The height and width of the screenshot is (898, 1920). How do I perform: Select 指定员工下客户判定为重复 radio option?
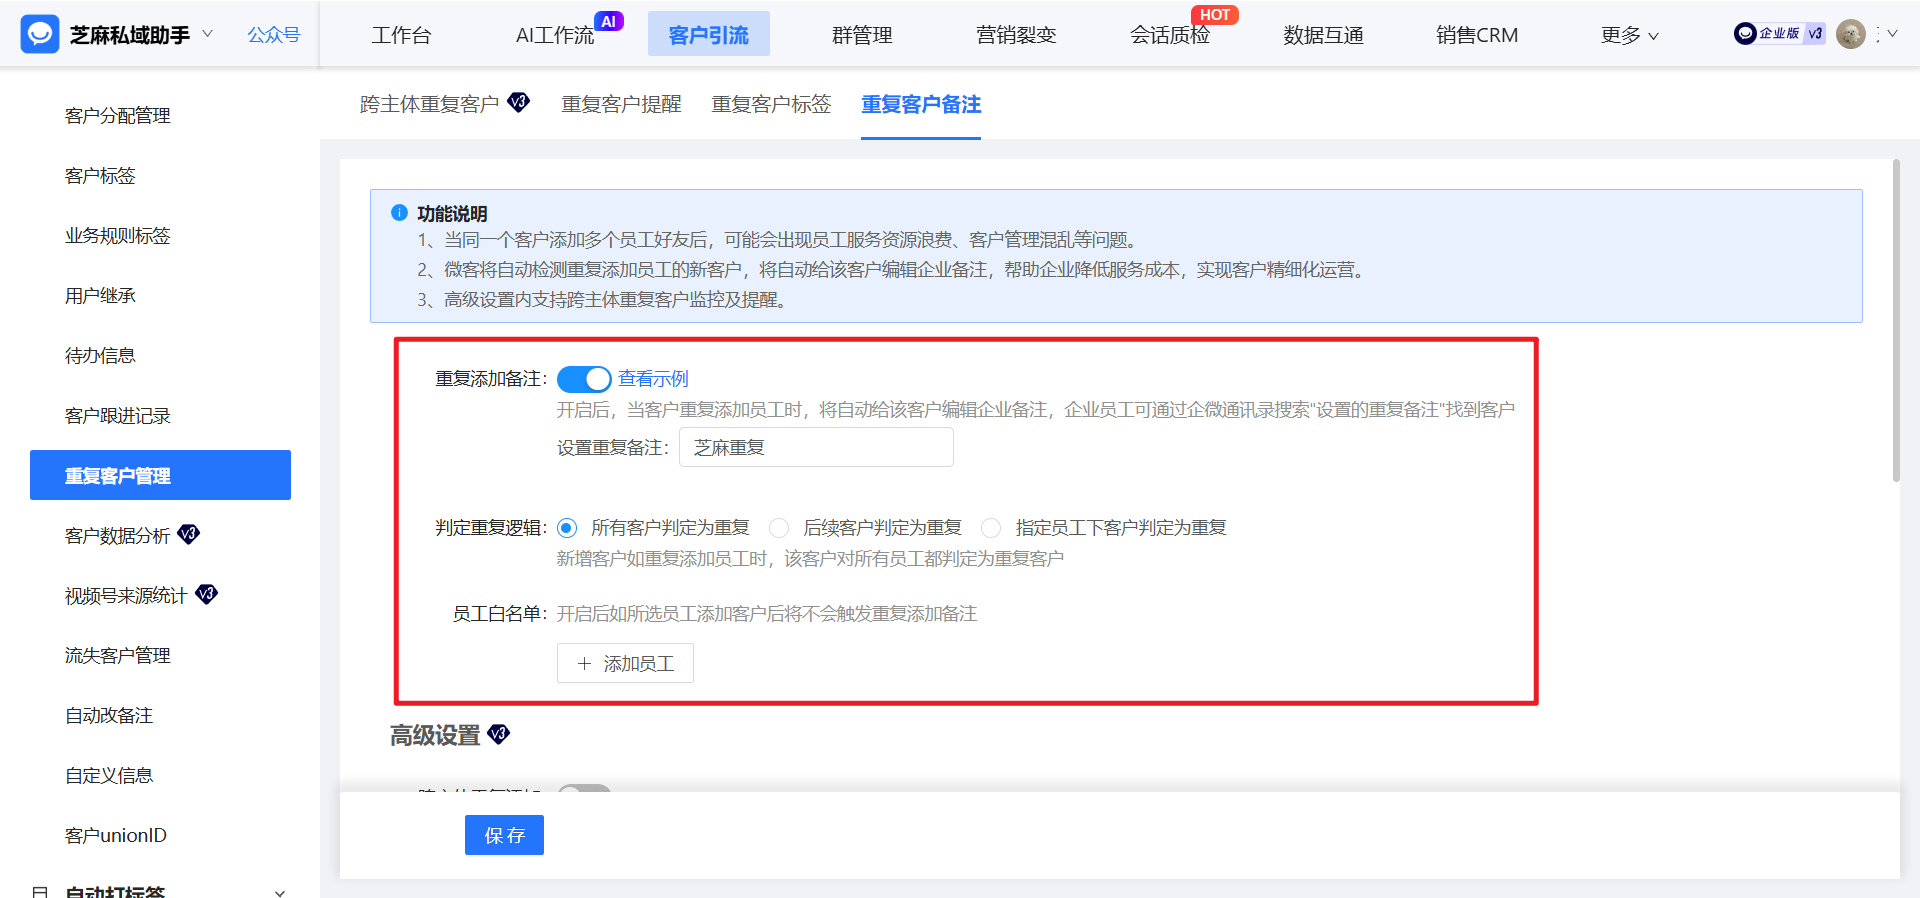(991, 528)
